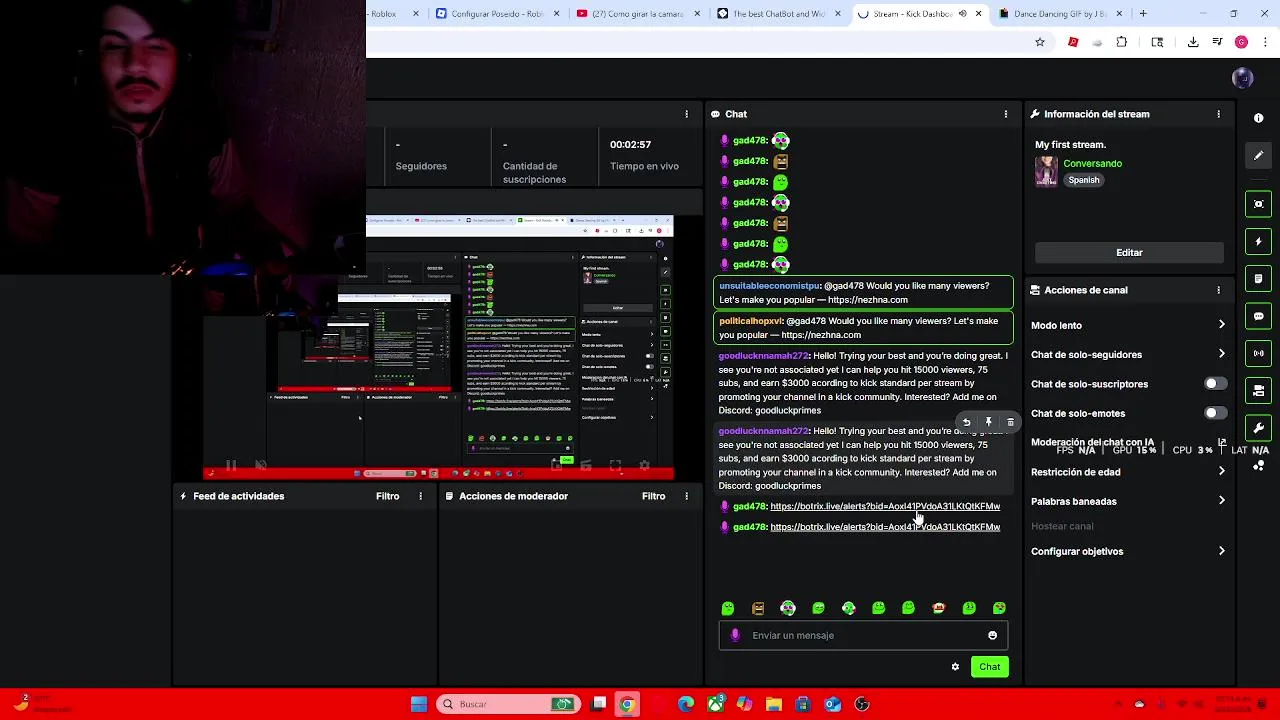The height and width of the screenshot is (720, 1280).
Task: Open a new browser tab
Action: click(x=1143, y=14)
